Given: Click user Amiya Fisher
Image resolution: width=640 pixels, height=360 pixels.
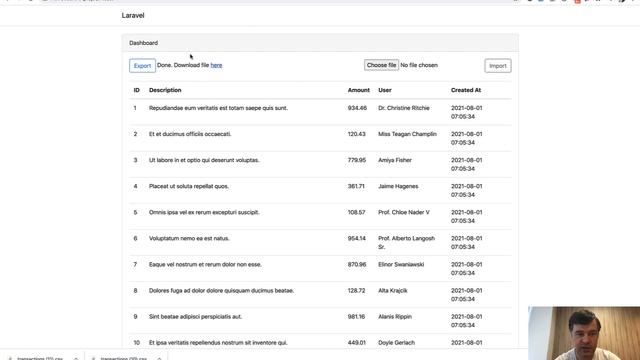Looking at the screenshot, I should [x=395, y=160].
